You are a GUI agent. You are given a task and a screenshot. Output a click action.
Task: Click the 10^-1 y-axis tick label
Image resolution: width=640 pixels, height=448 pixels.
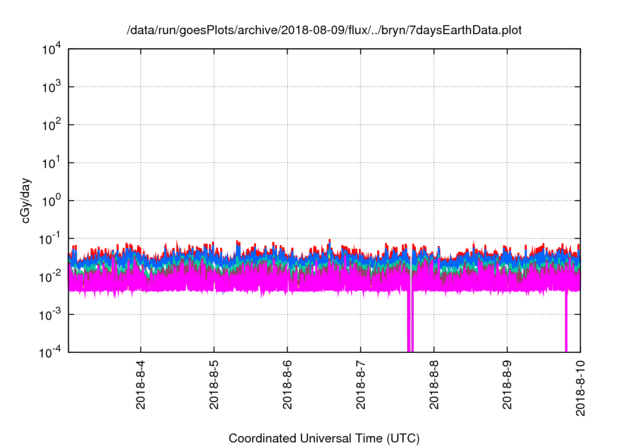[x=50, y=239]
